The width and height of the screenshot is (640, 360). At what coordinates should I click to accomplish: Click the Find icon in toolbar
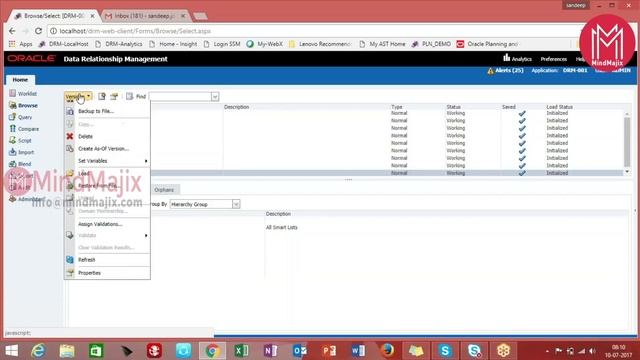tap(129, 96)
